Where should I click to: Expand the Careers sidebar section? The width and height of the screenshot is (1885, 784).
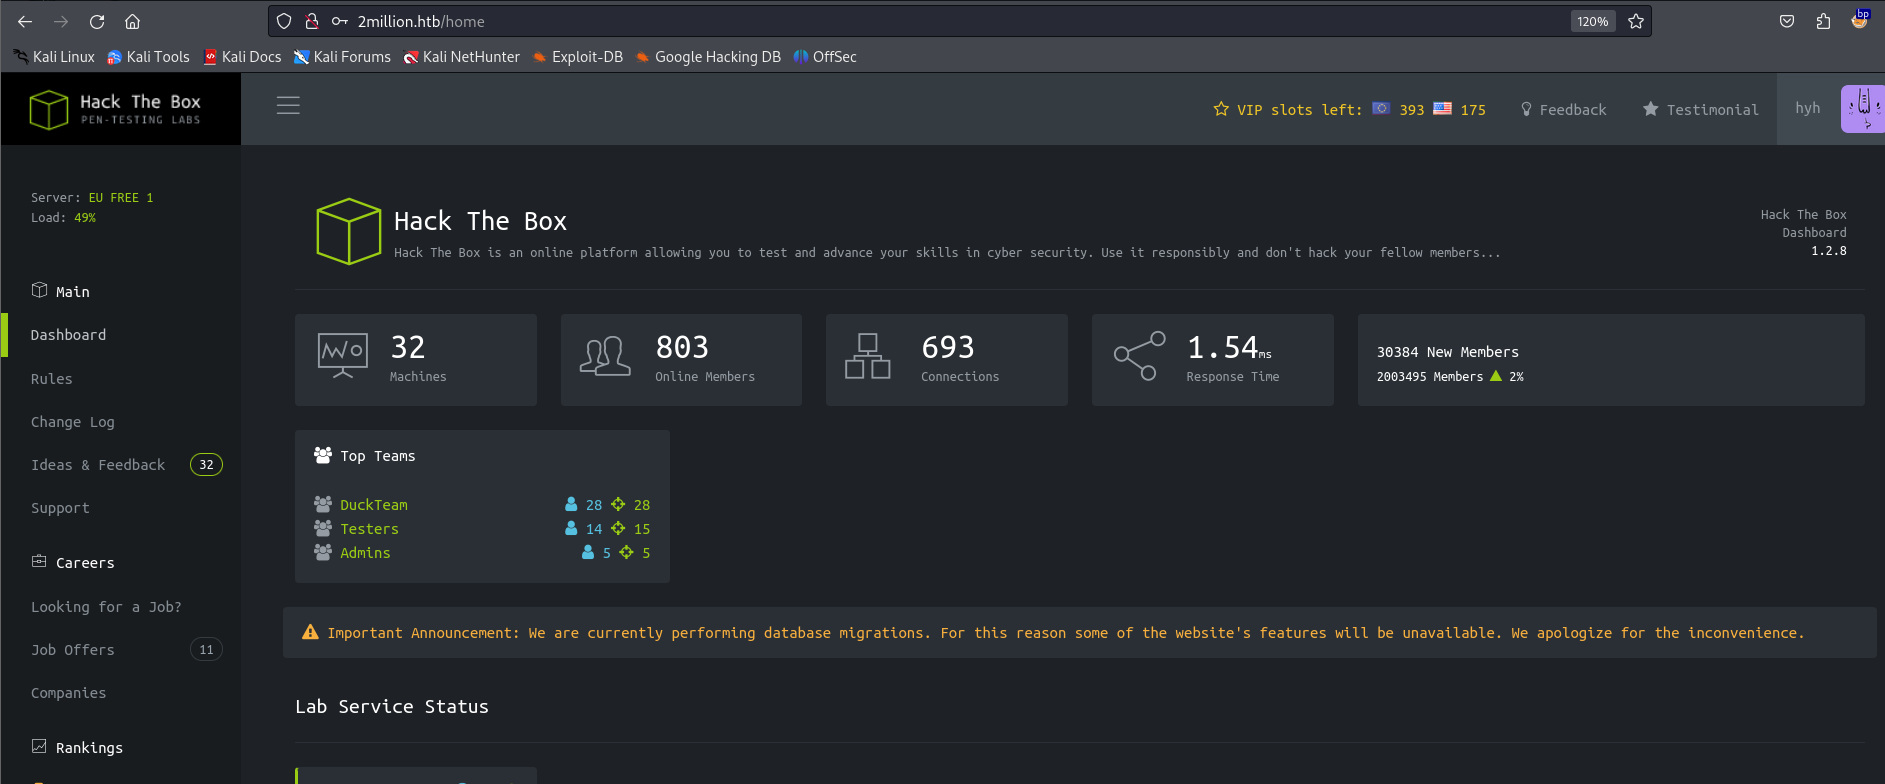[x=73, y=562]
